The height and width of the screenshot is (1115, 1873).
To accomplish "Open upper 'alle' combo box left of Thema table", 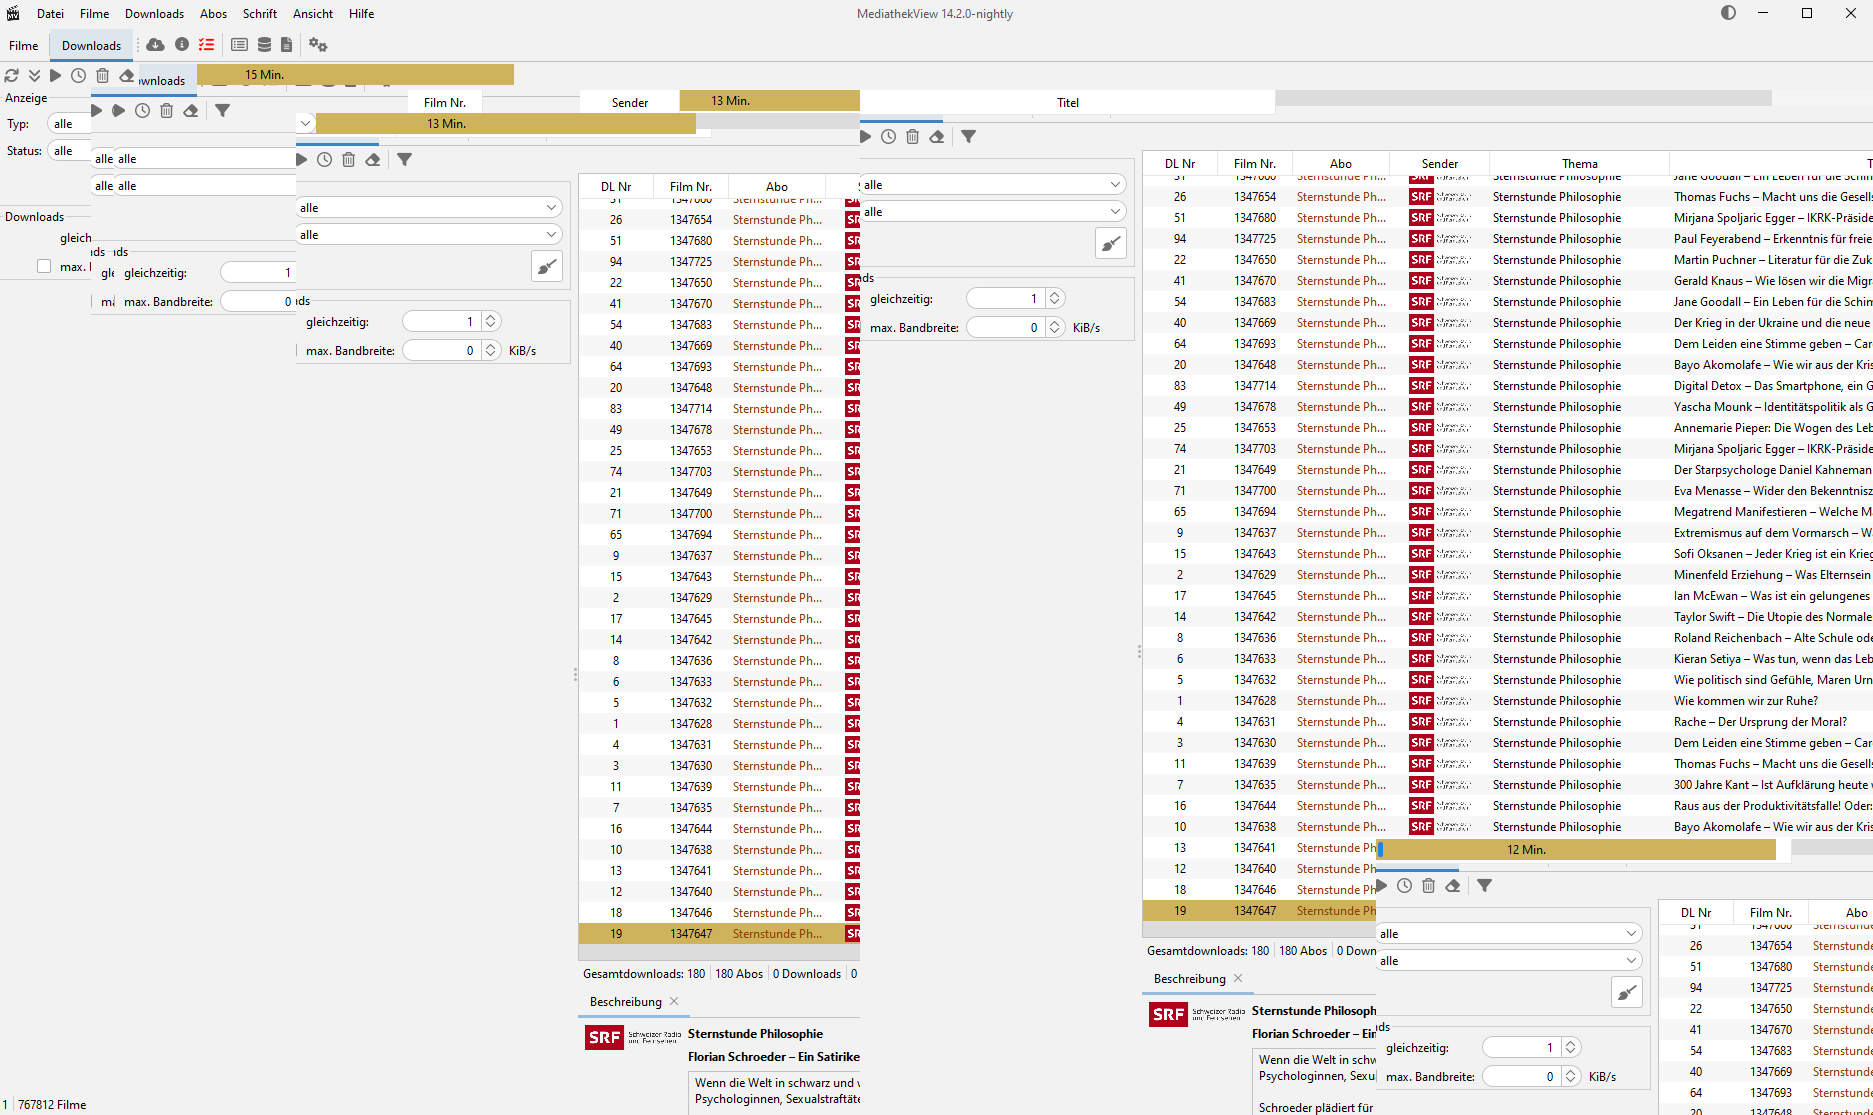I will point(993,184).
